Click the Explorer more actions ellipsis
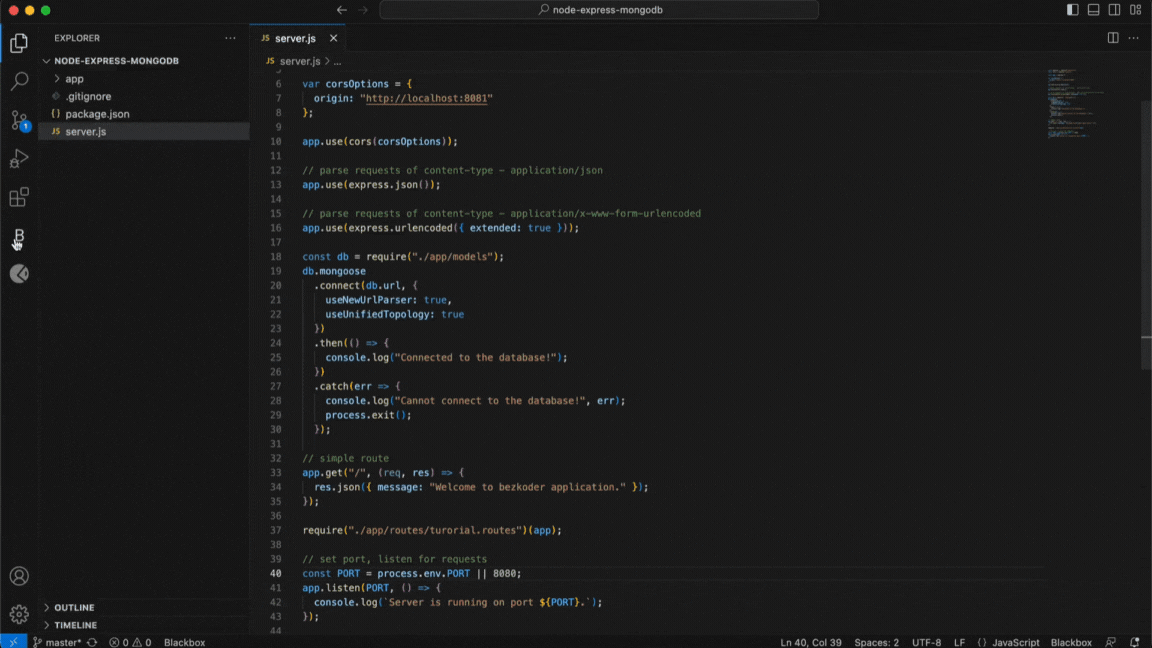 230,38
